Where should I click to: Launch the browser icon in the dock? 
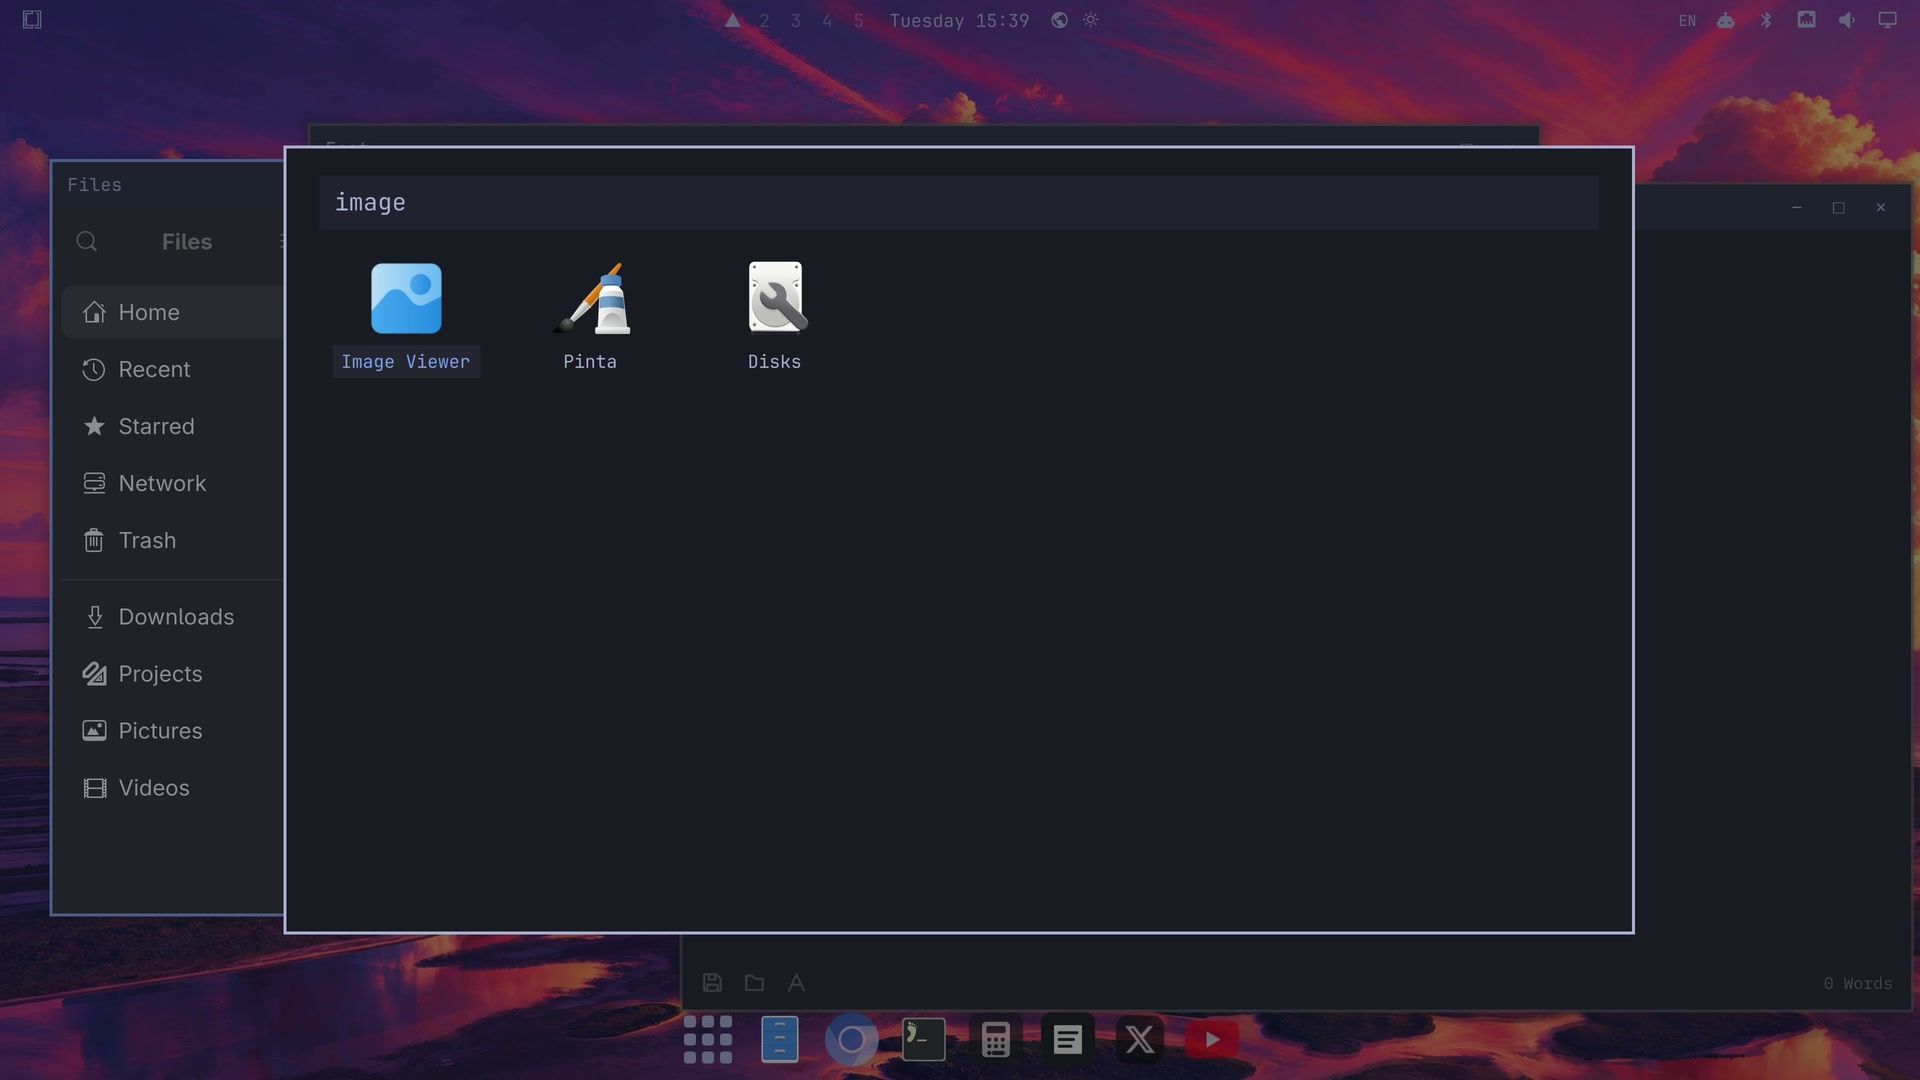852,1040
